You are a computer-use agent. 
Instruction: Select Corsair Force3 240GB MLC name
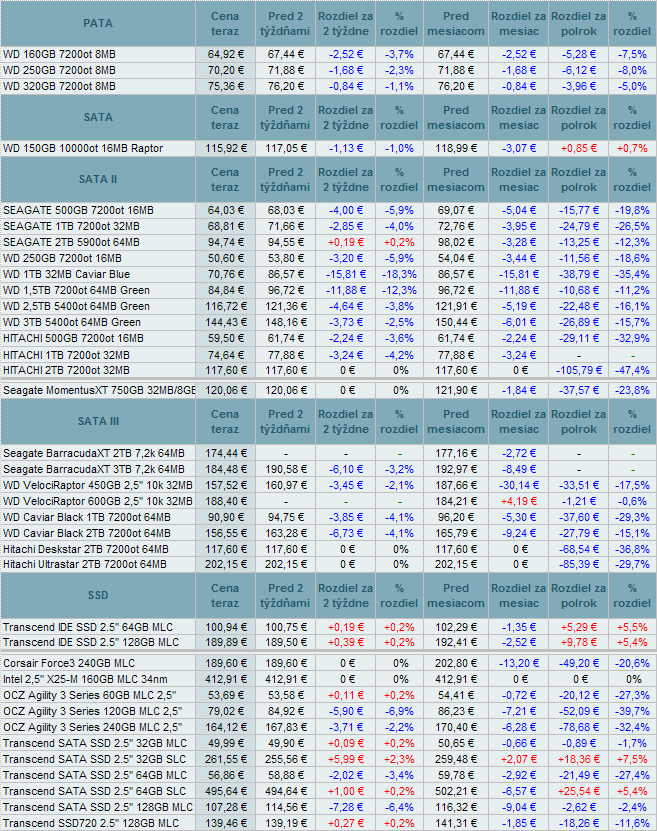[69, 663]
